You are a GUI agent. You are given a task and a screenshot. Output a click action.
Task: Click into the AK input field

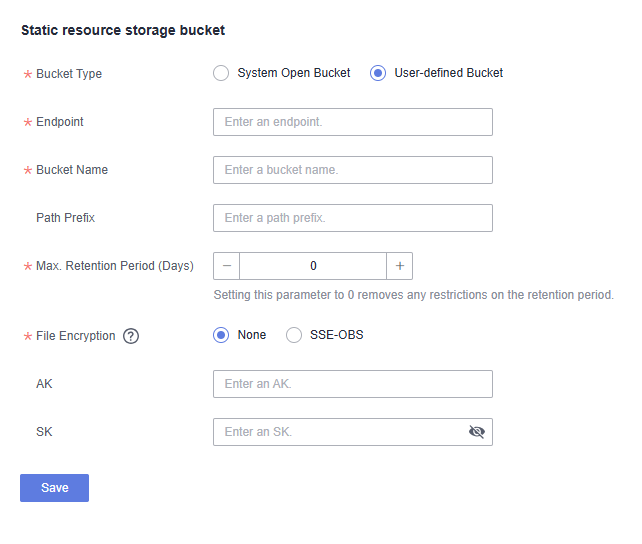pyautogui.click(x=352, y=384)
